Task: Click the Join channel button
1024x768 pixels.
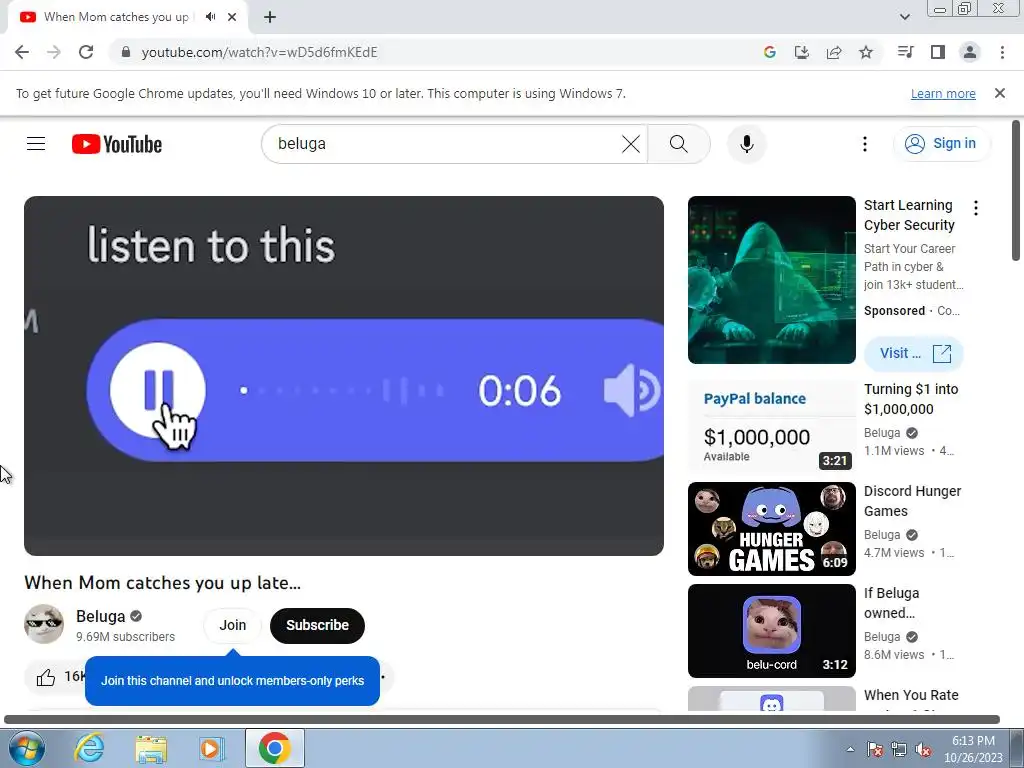Action: click(x=232, y=625)
